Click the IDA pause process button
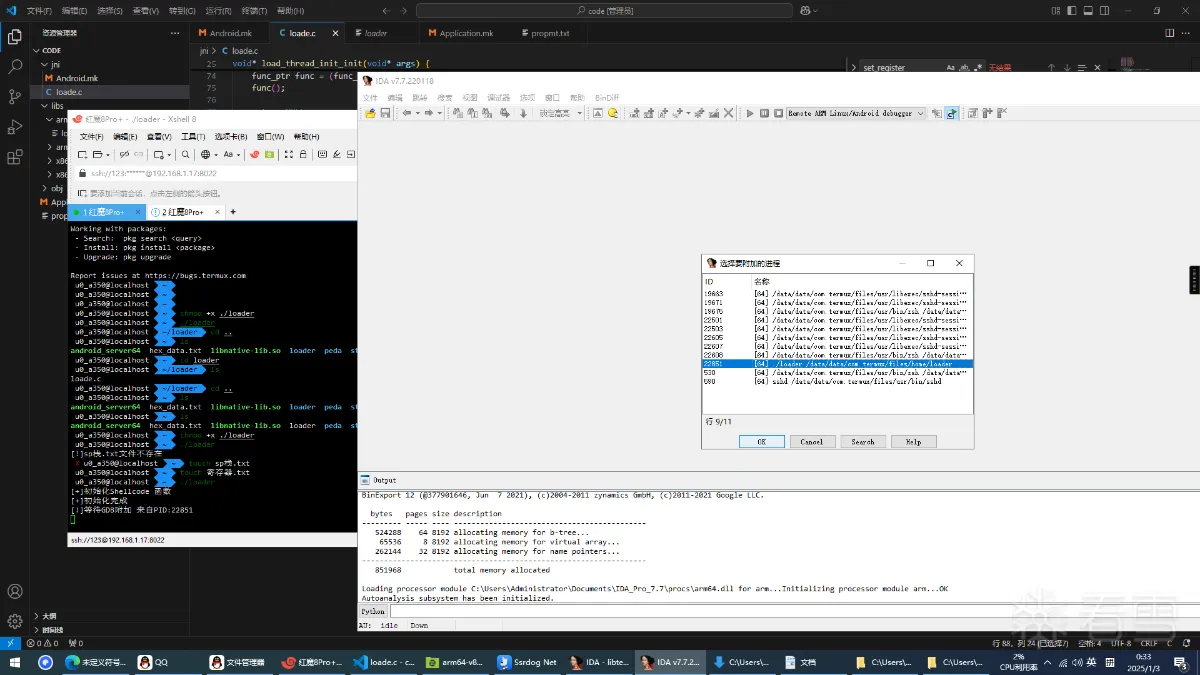 [764, 114]
